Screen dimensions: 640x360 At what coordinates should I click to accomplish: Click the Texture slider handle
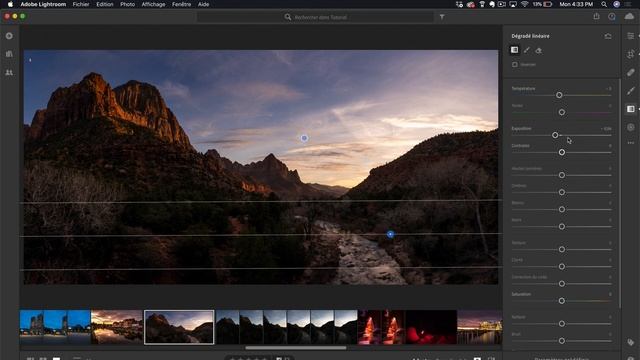(x=562, y=249)
